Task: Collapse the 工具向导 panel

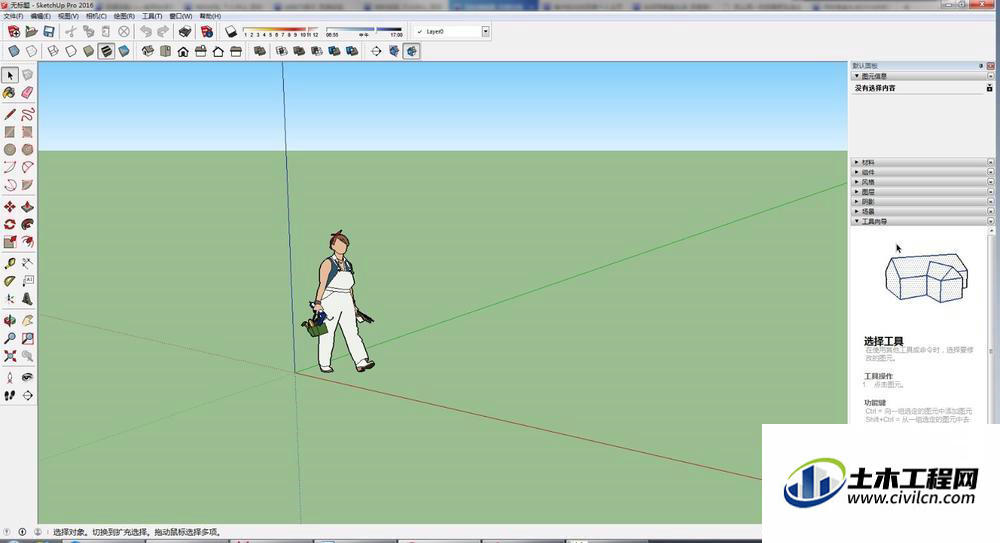Action: (922, 221)
